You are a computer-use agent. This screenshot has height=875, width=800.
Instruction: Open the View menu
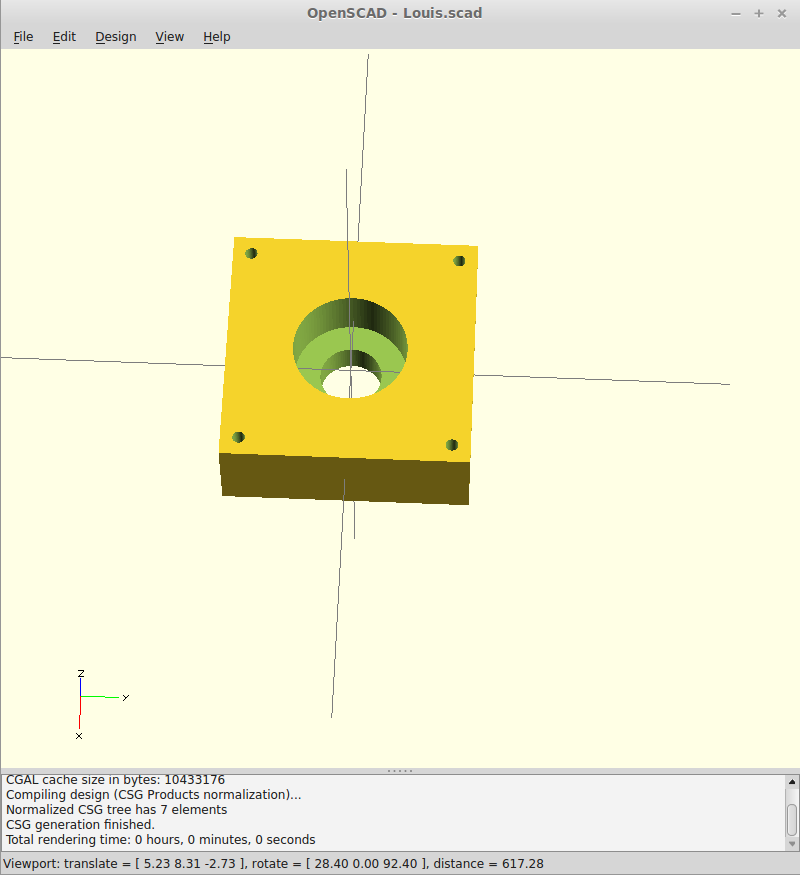pos(170,37)
